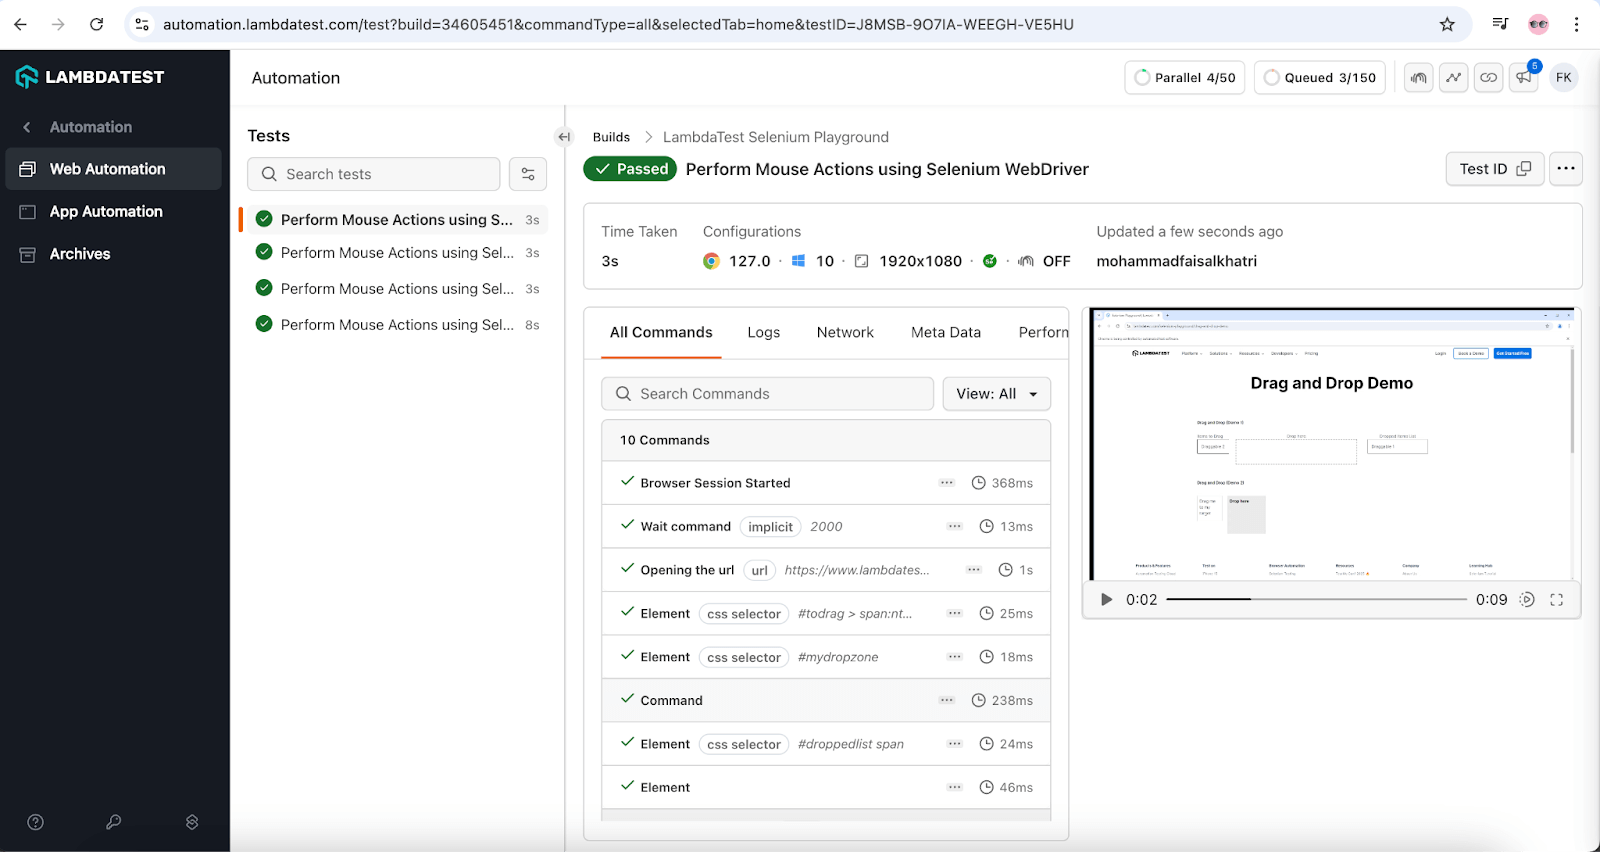Switch to the Network tab
Image resolution: width=1600 pixels, height=852 pixels.
click(845, 333)
